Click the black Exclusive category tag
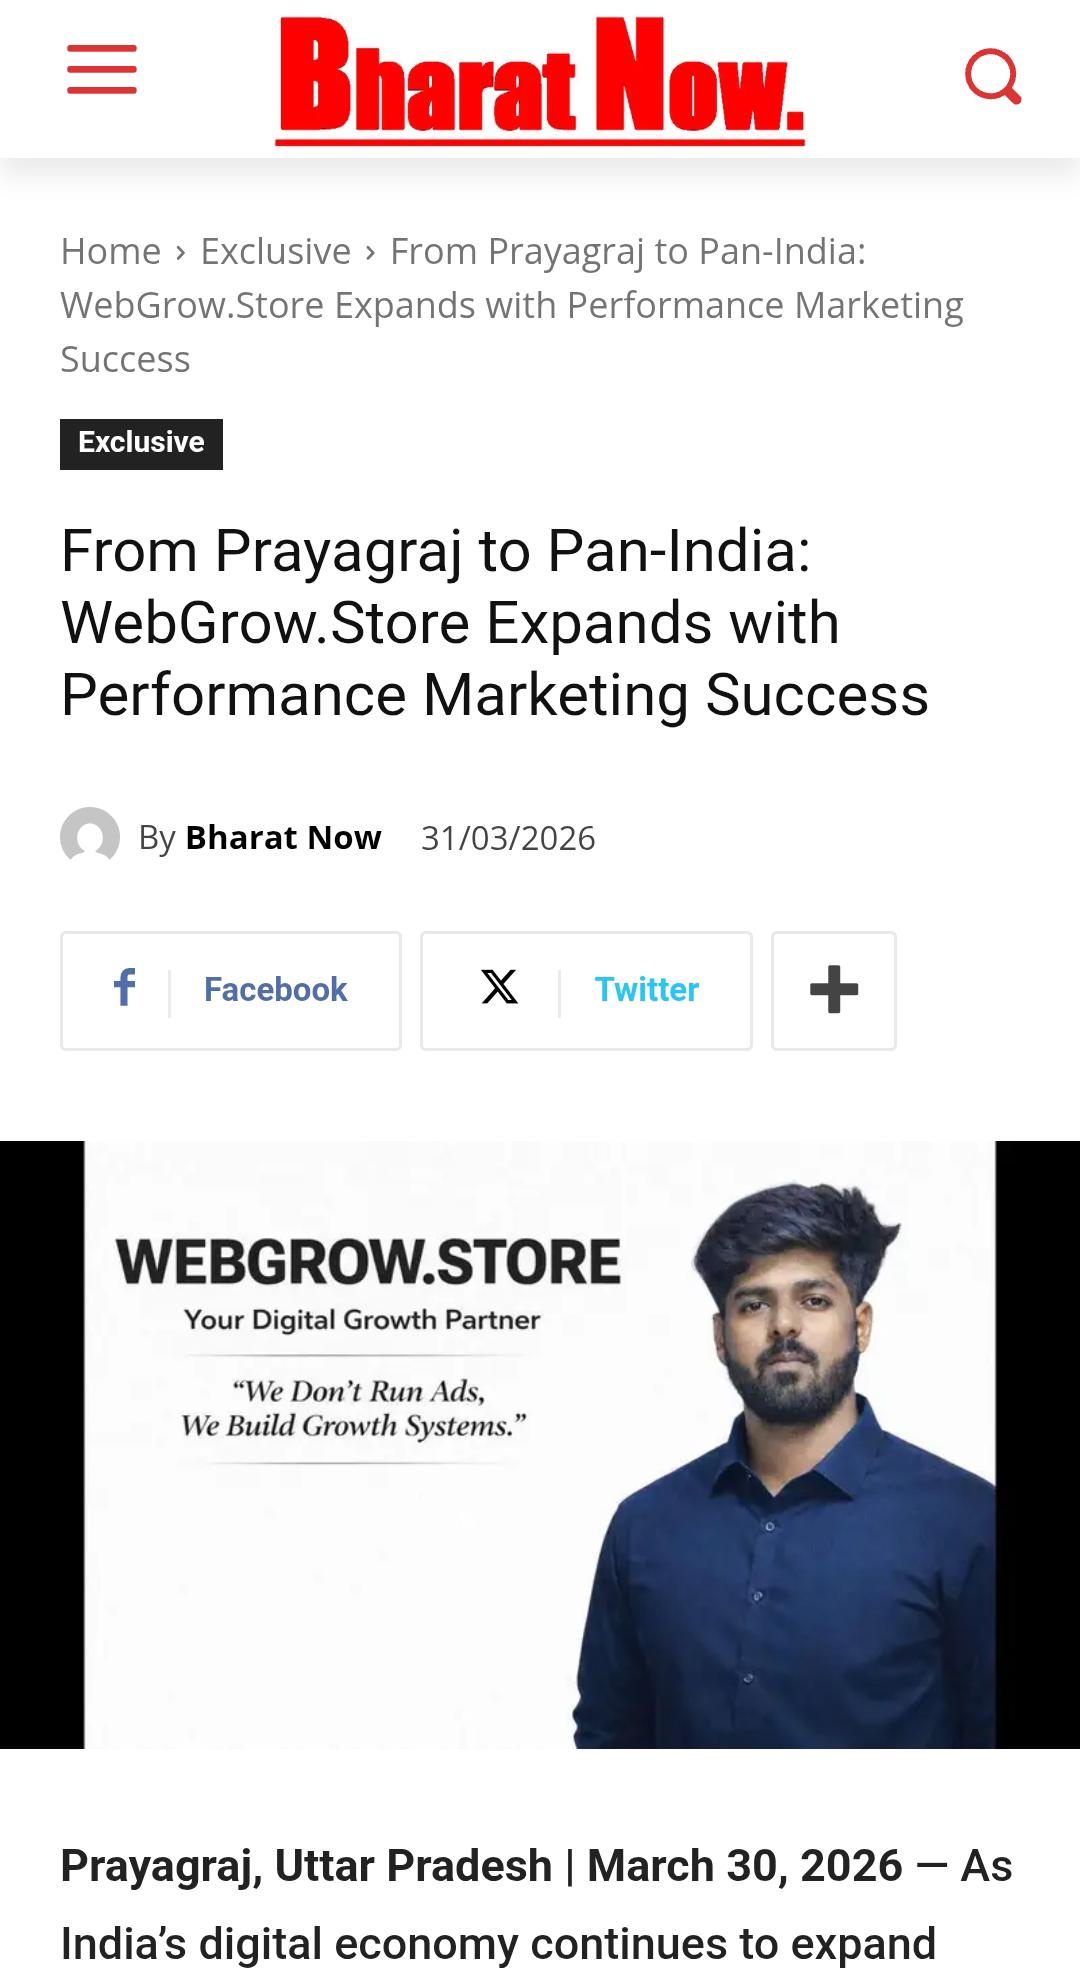This screenshot has width=1080, height=1979. pyautogui.click(x=141, y=443)
